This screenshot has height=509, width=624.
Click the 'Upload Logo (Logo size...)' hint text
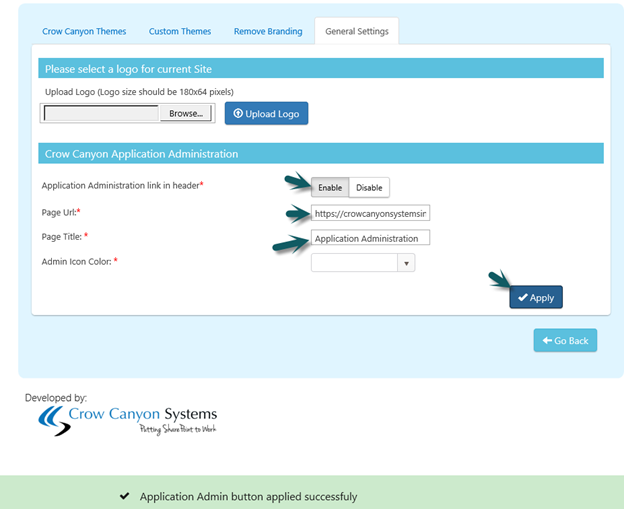139,92
